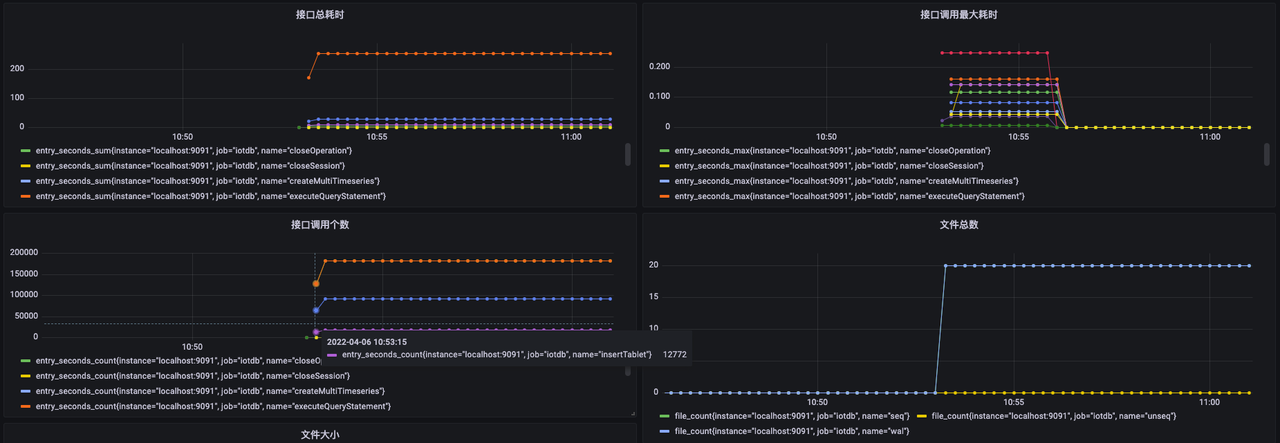The width and height of the screenshot is (1280, 443).
Task: Toggle entry_seconds_max closeSession legend entry
Action: (829, 165)
